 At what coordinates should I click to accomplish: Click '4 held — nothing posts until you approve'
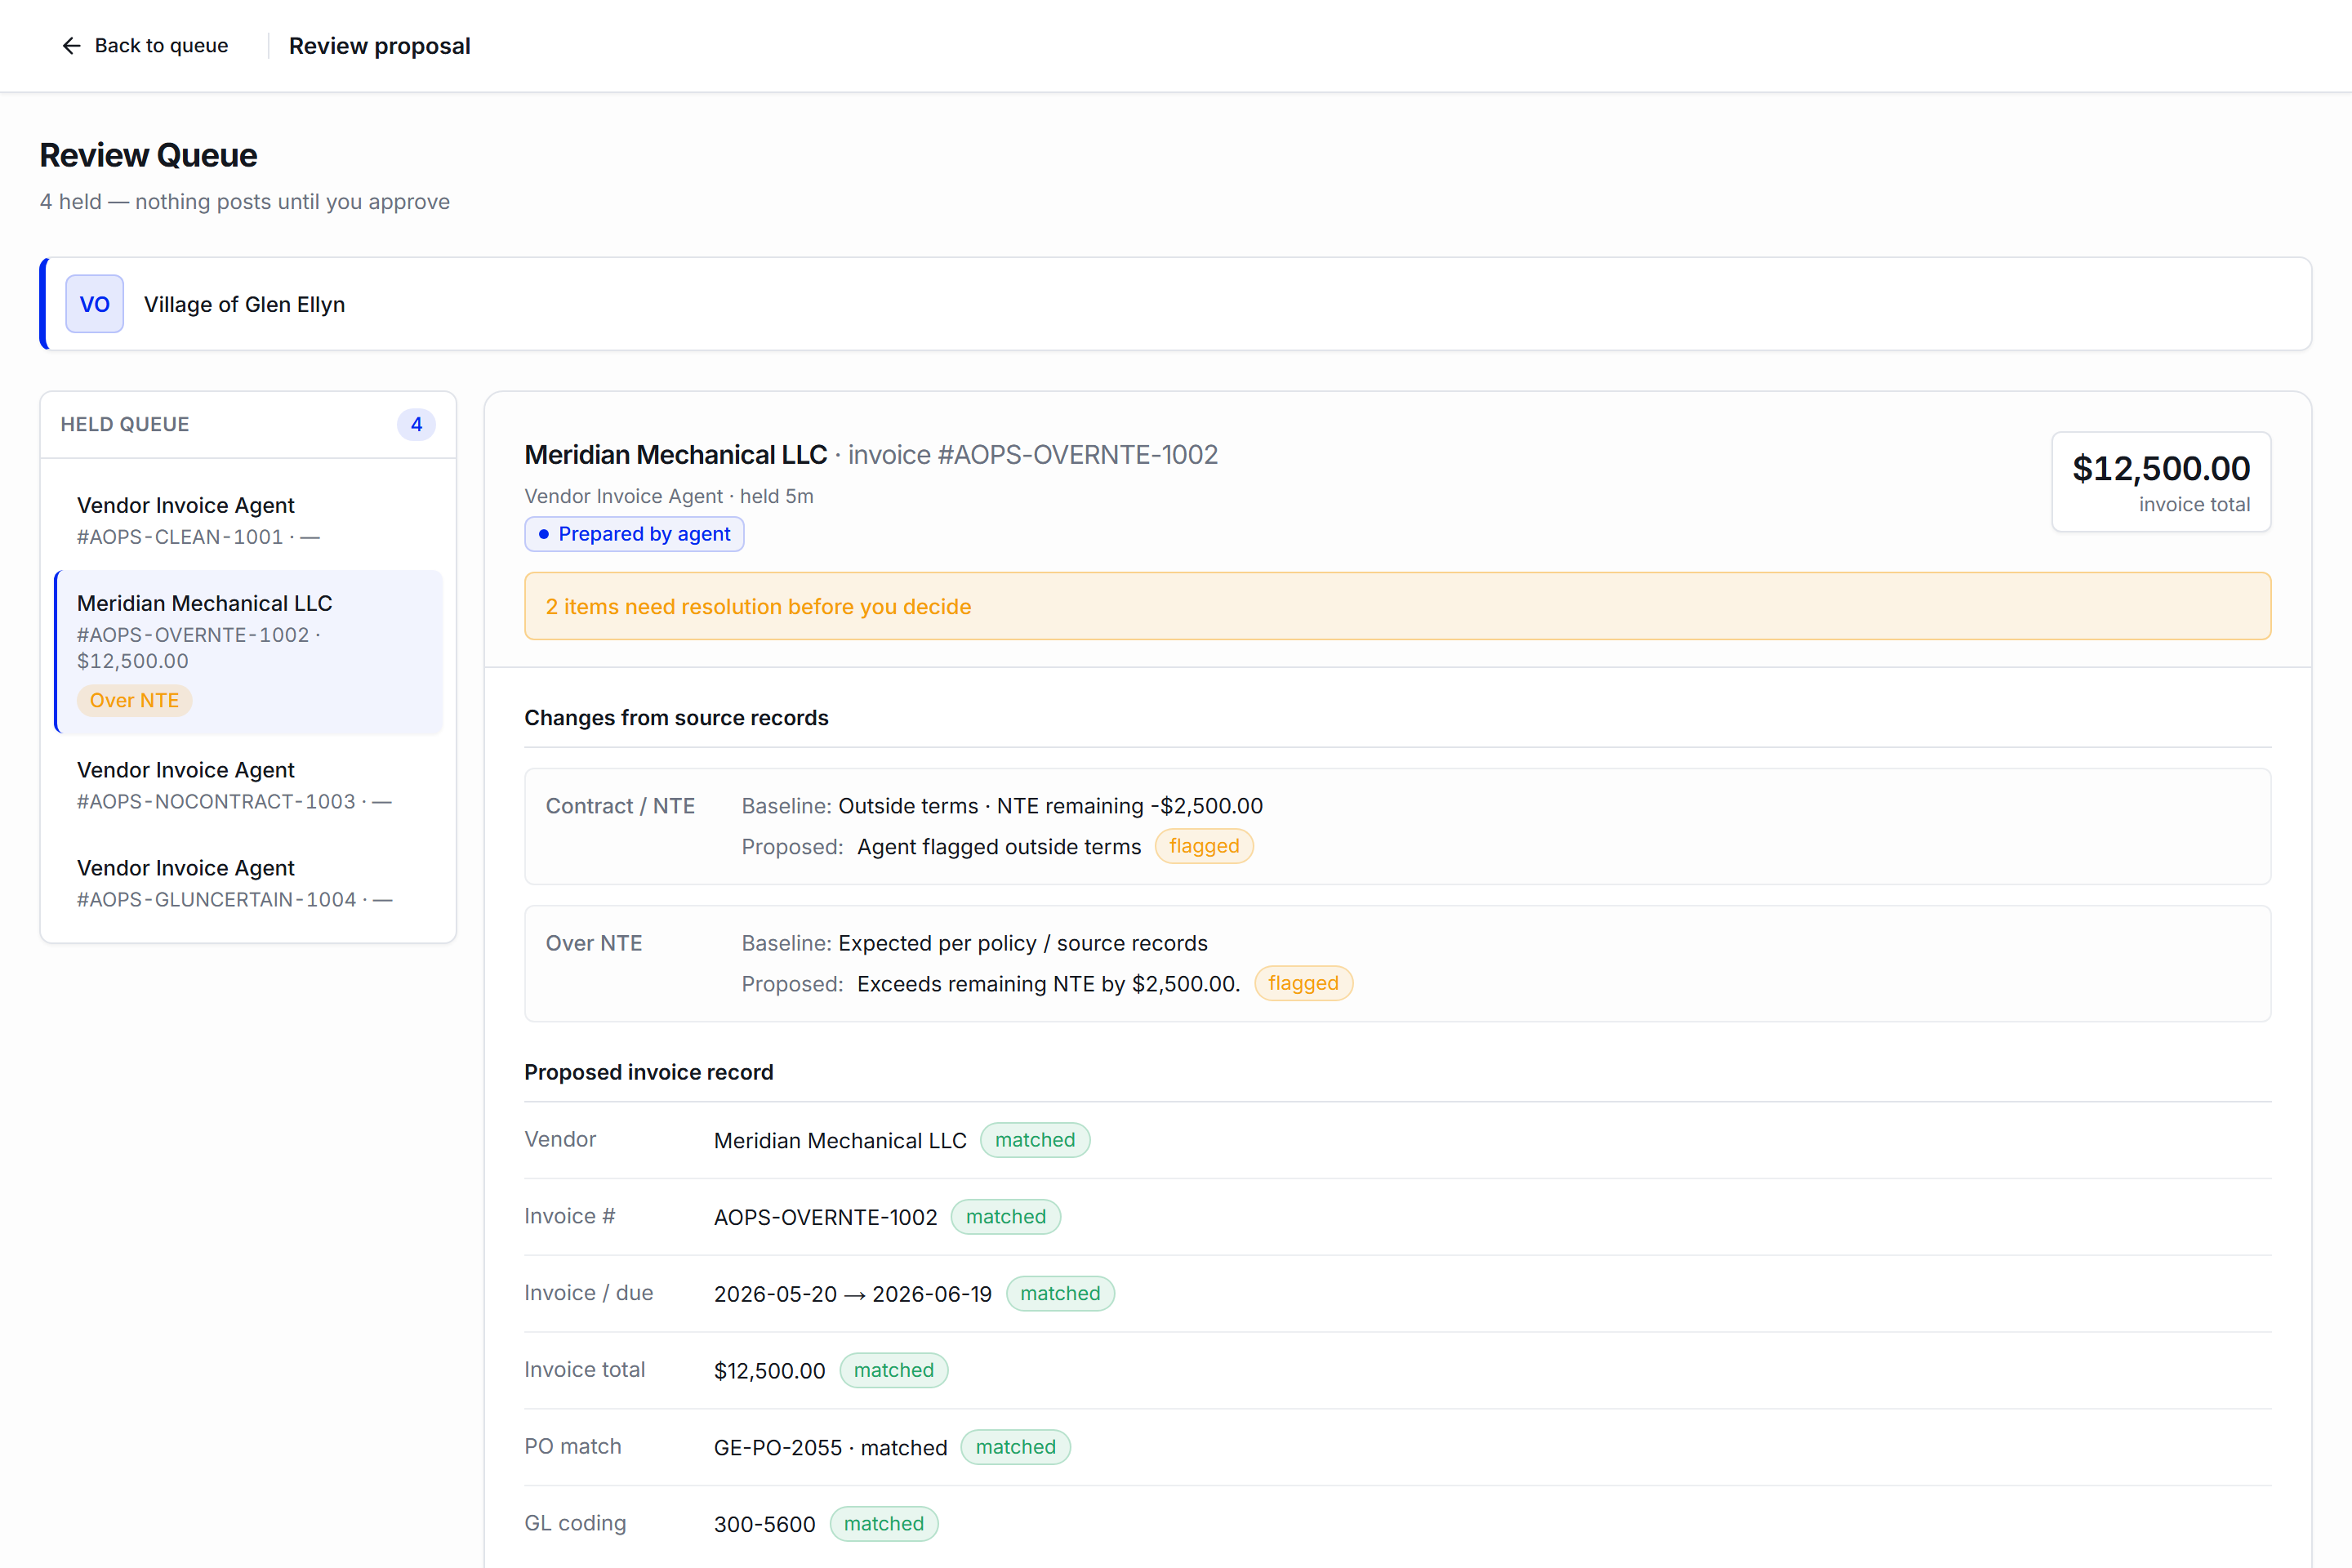click(245, 201)
